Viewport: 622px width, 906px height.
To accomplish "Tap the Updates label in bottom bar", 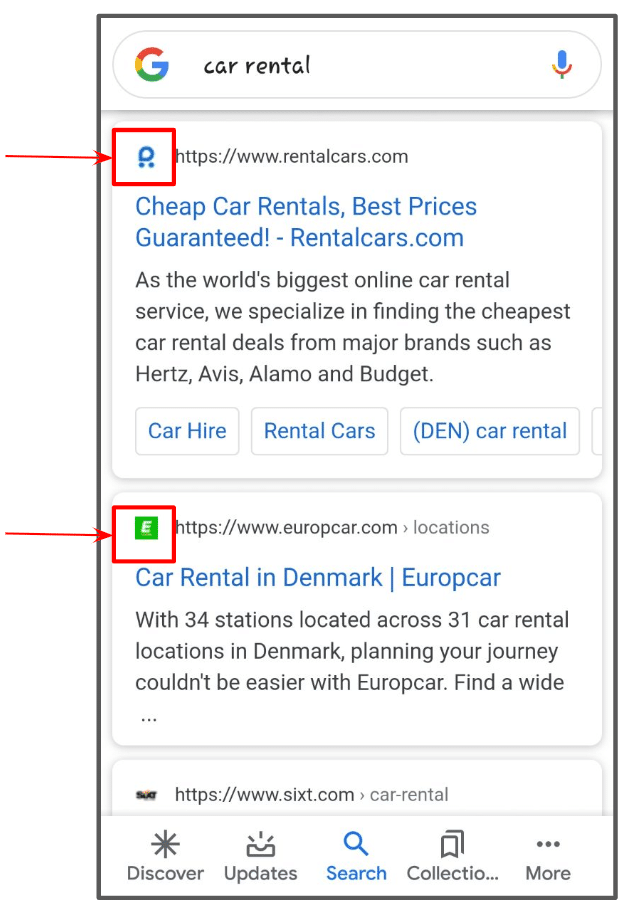I will (x=261, y=874).
